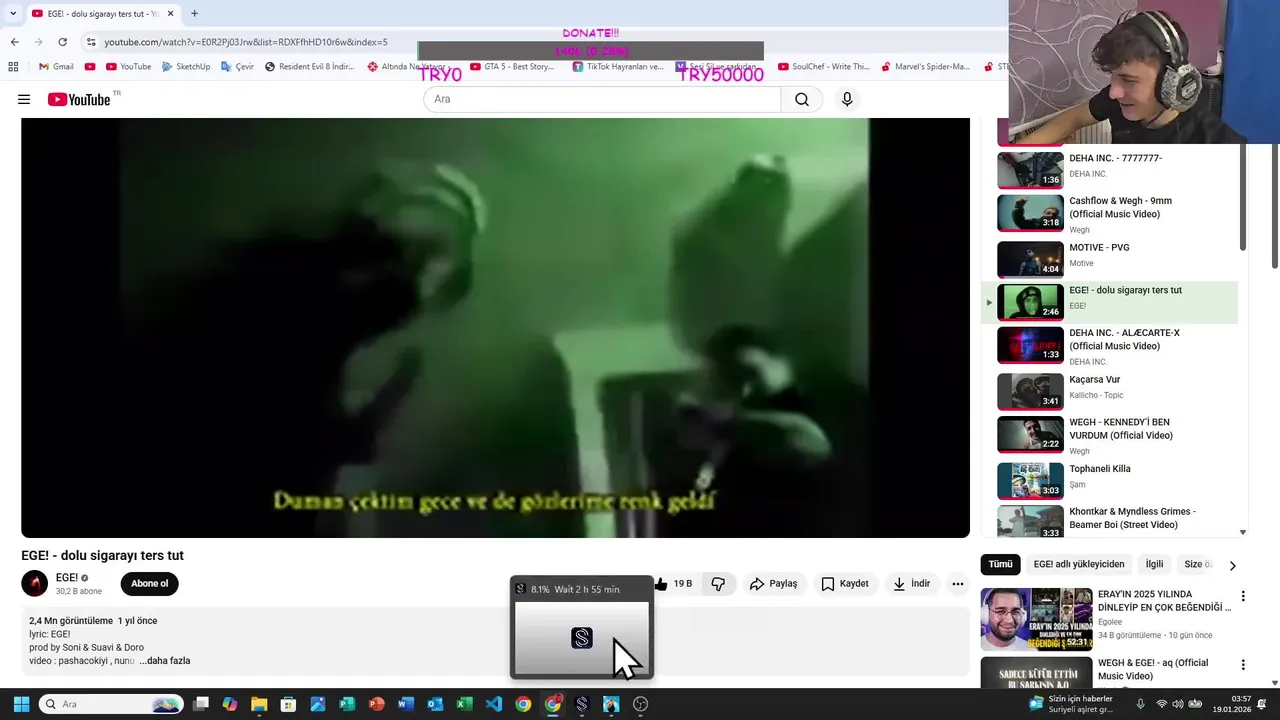Like the video (19 B thumbs up)
Screen dimensions: 1280x720
pos(674,584)
